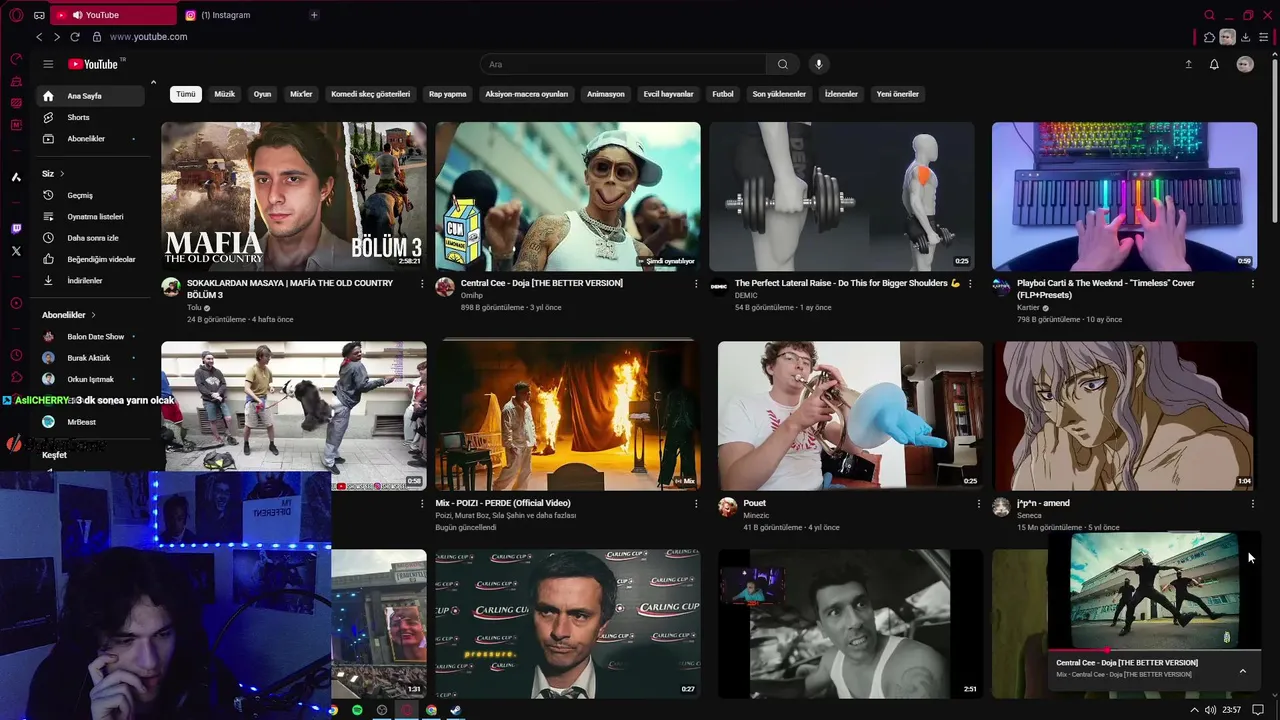Open the Minezic channel link
This screenshot has height=720, width=1280.
pyautogui.click(x=756, y=516)
